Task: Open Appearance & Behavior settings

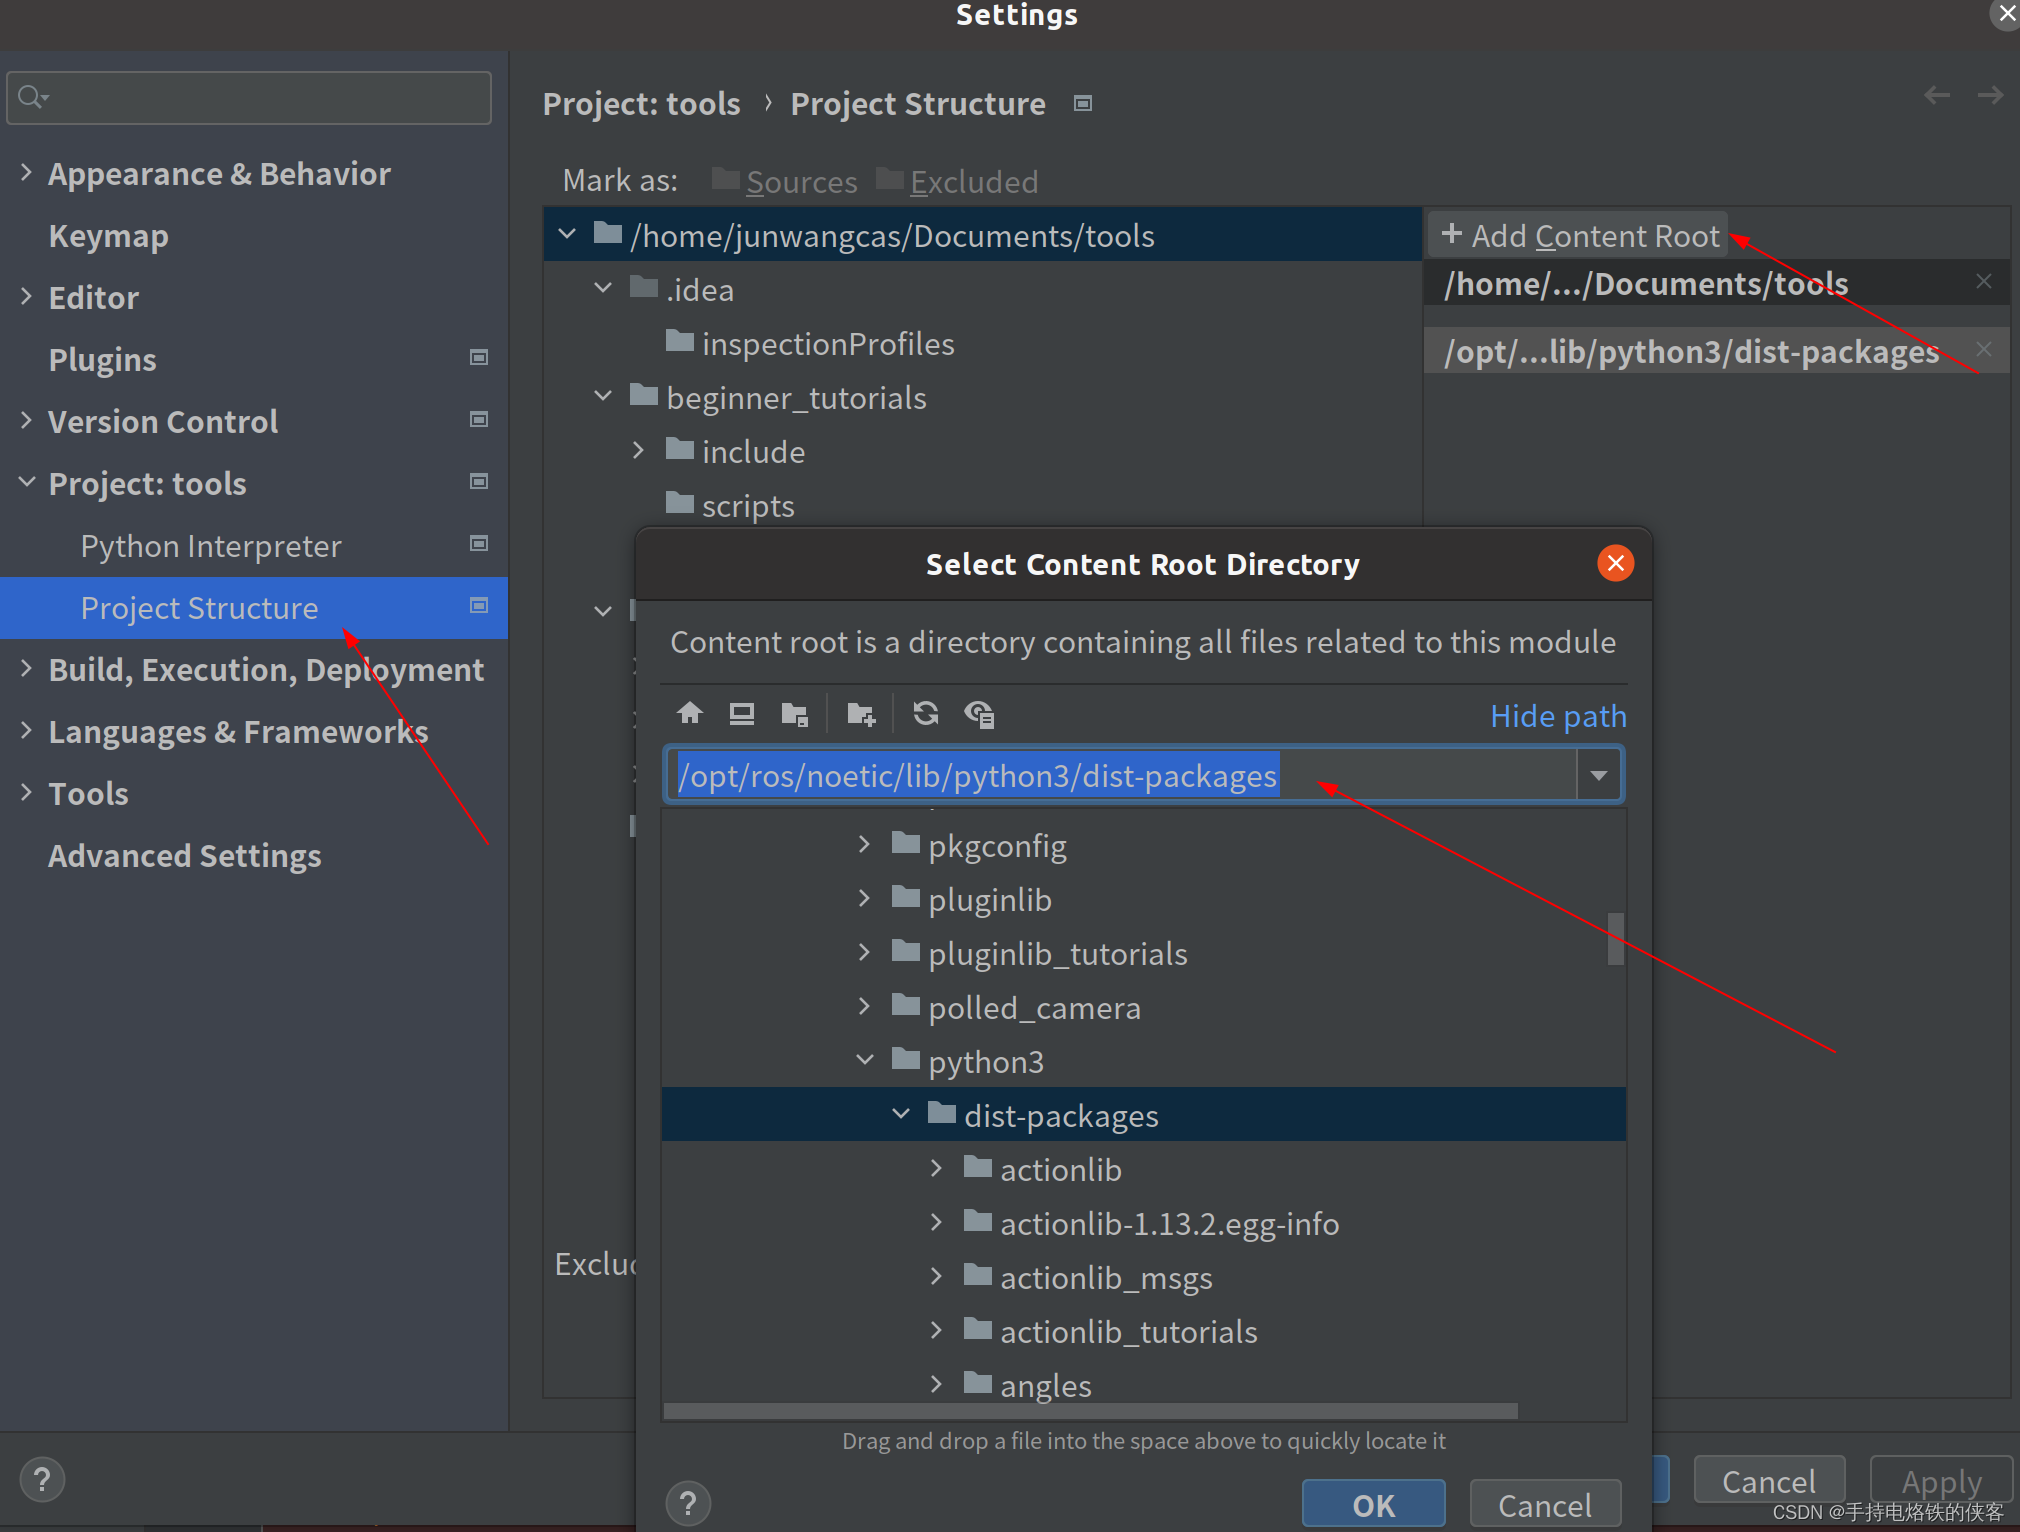Action: [x=218, y=173]
